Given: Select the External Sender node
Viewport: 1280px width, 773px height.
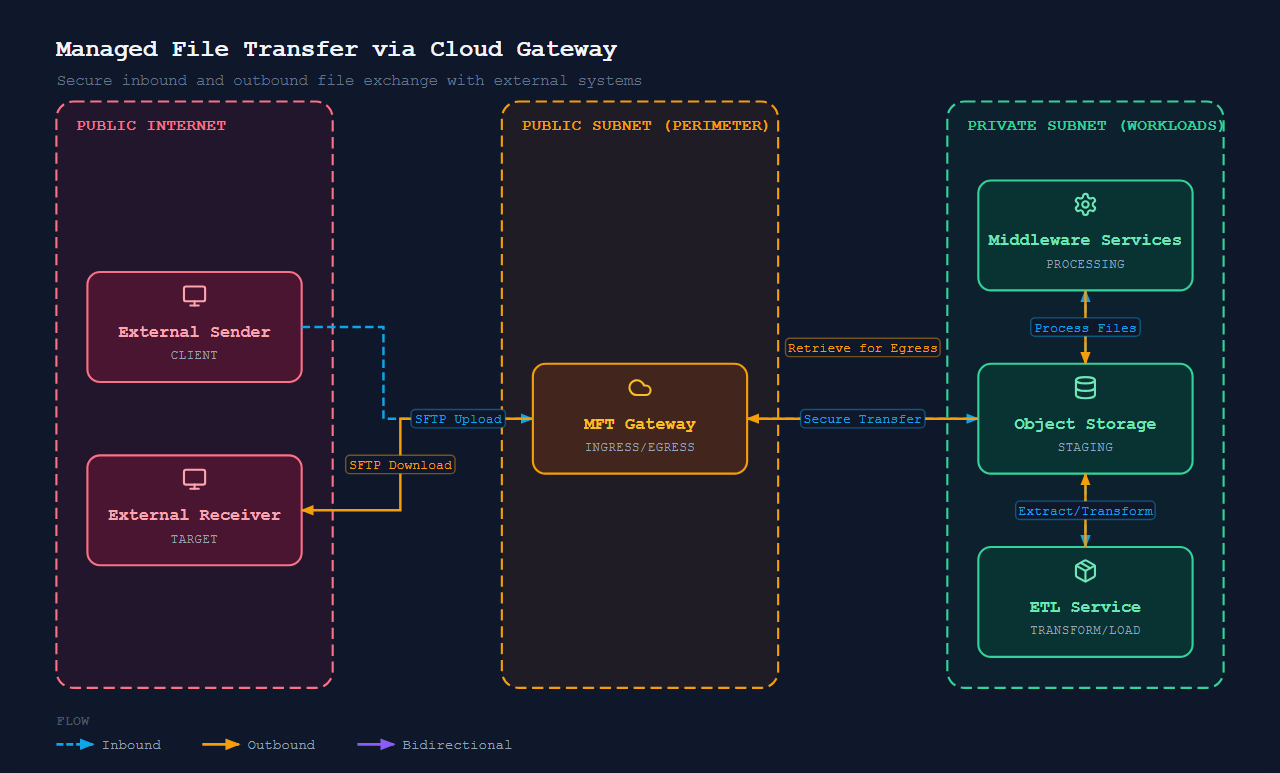Looking at the screenshot, I should (194, 327).
